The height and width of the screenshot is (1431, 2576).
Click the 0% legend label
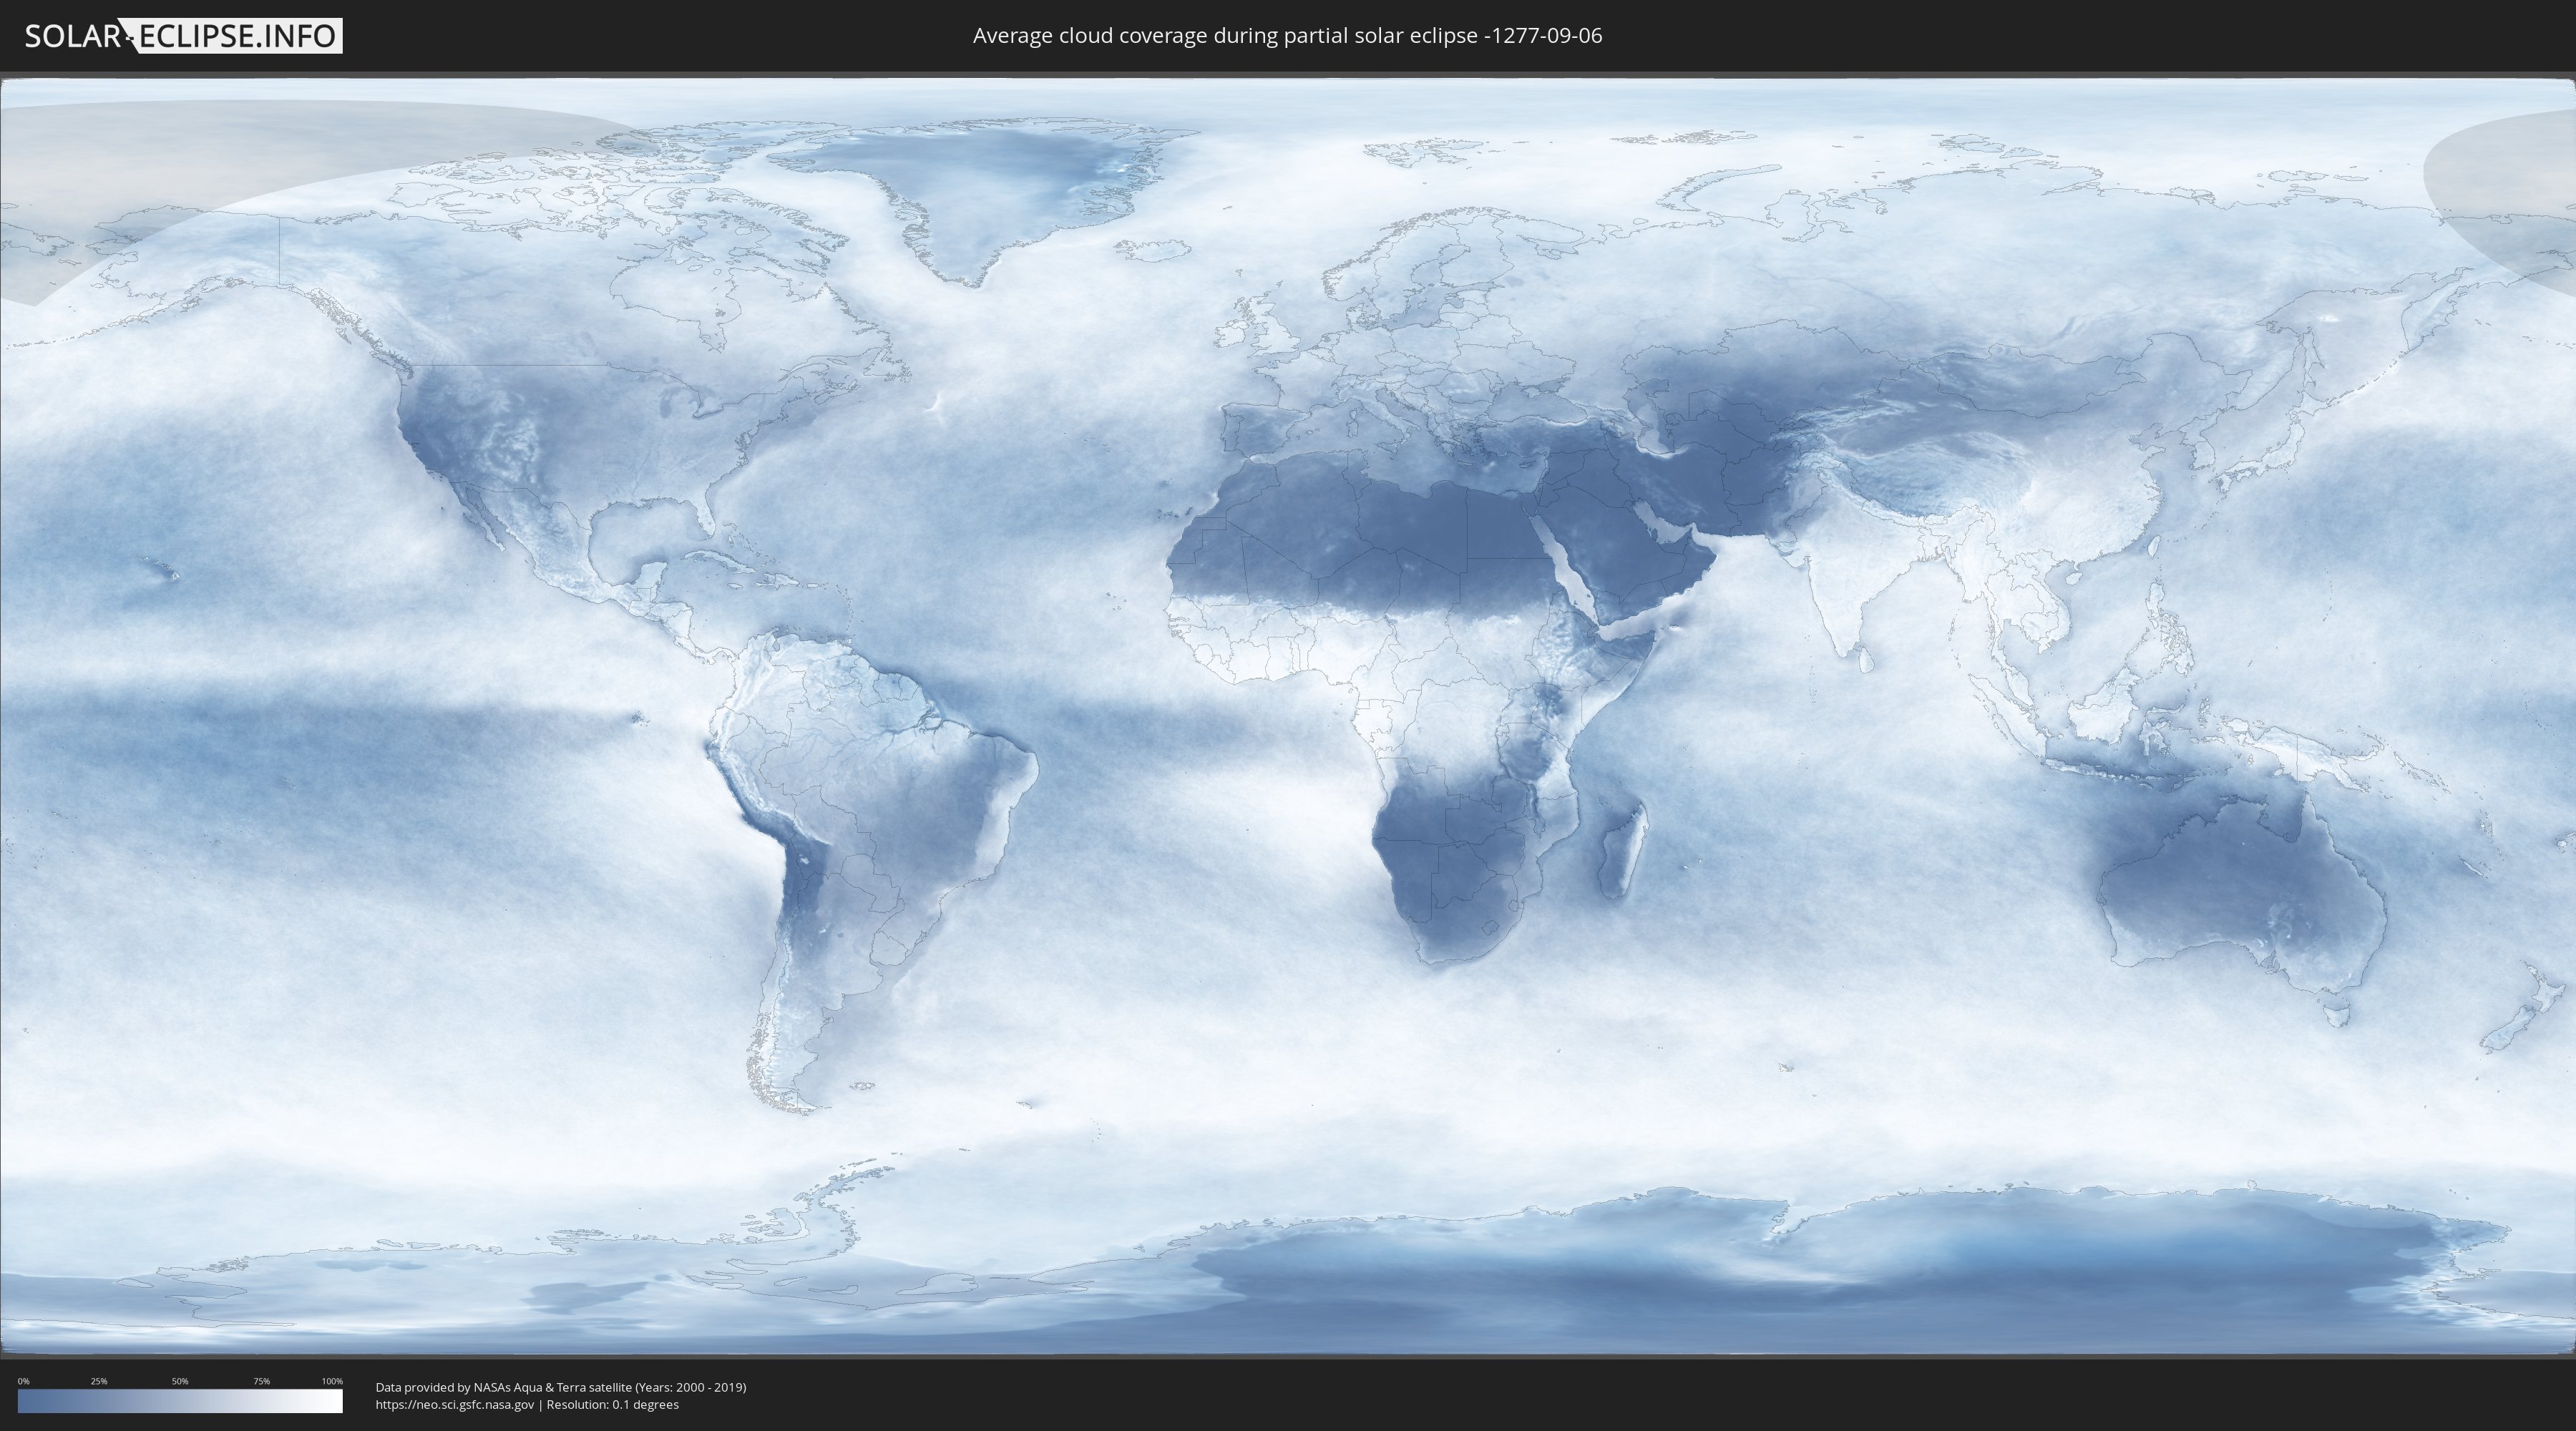tap(24, 1381)
